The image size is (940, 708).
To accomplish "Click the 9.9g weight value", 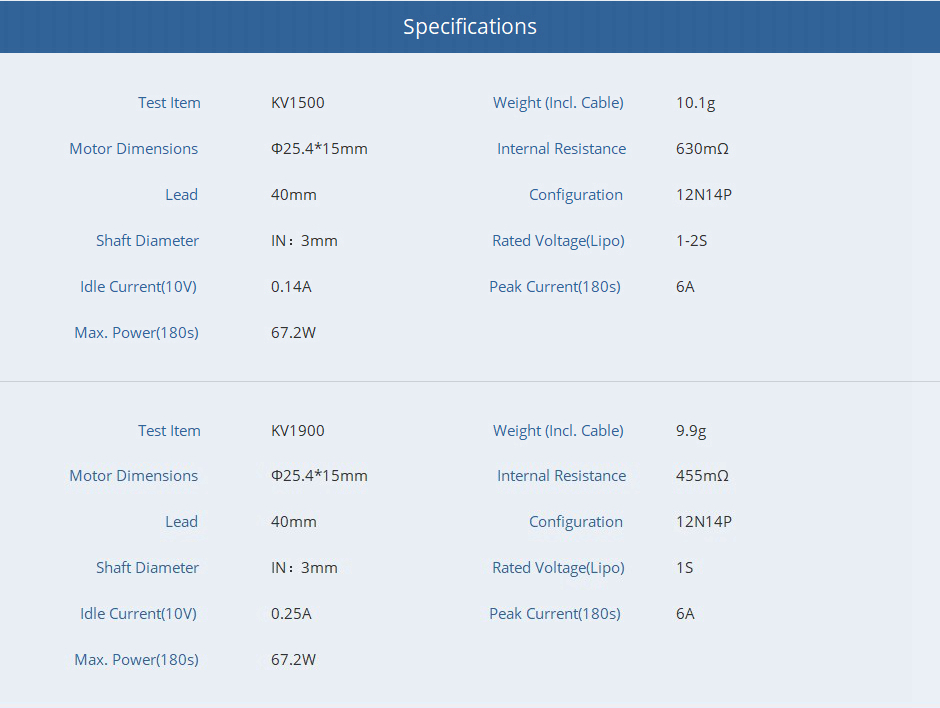I will click(691, 431).
